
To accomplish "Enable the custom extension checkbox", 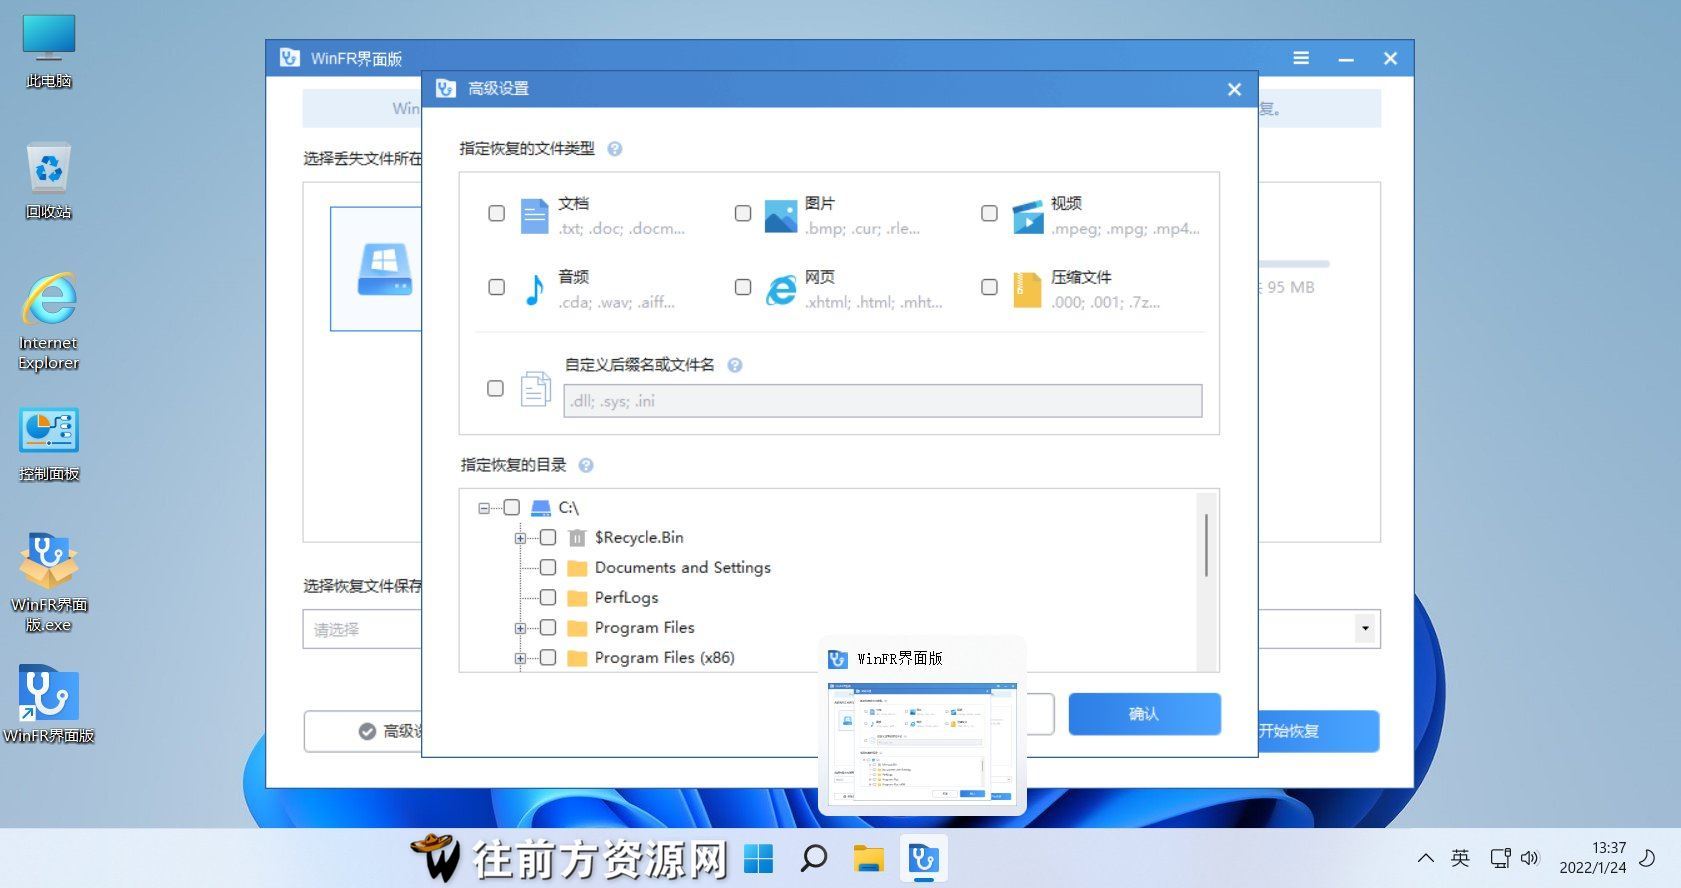I will (495, 388).
